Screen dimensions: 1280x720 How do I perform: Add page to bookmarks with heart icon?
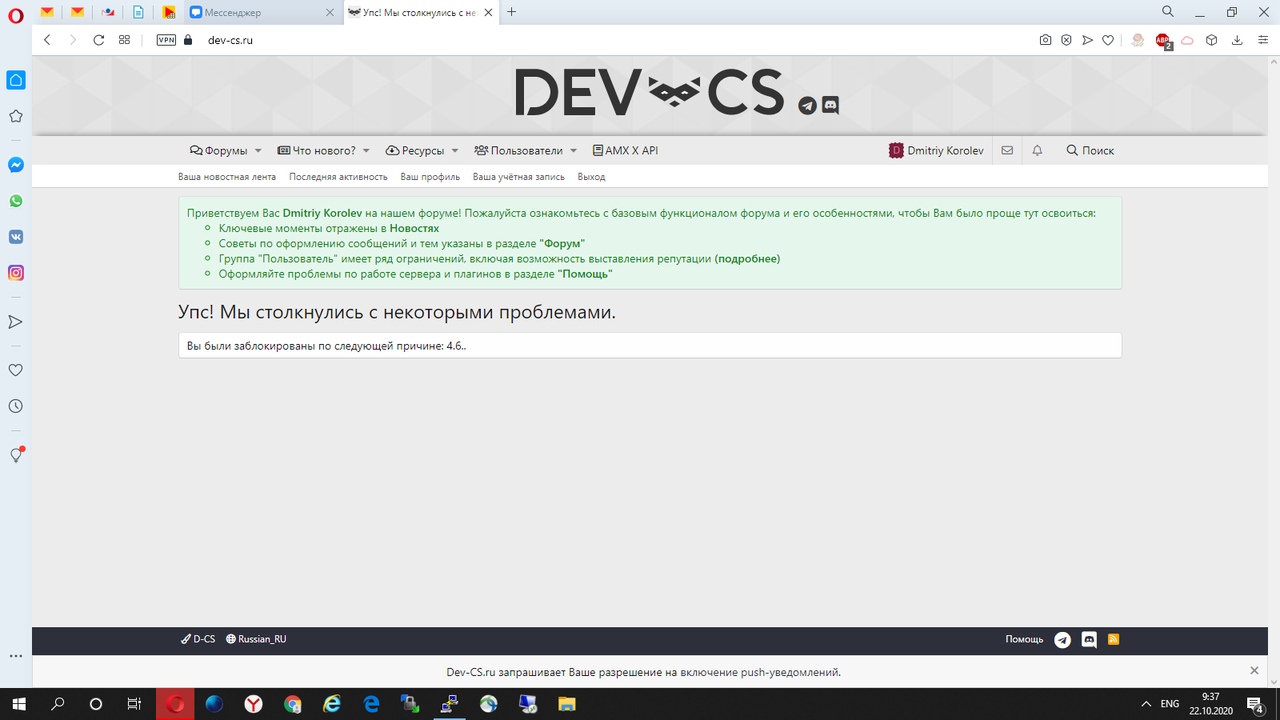(x=1108, y=40)
